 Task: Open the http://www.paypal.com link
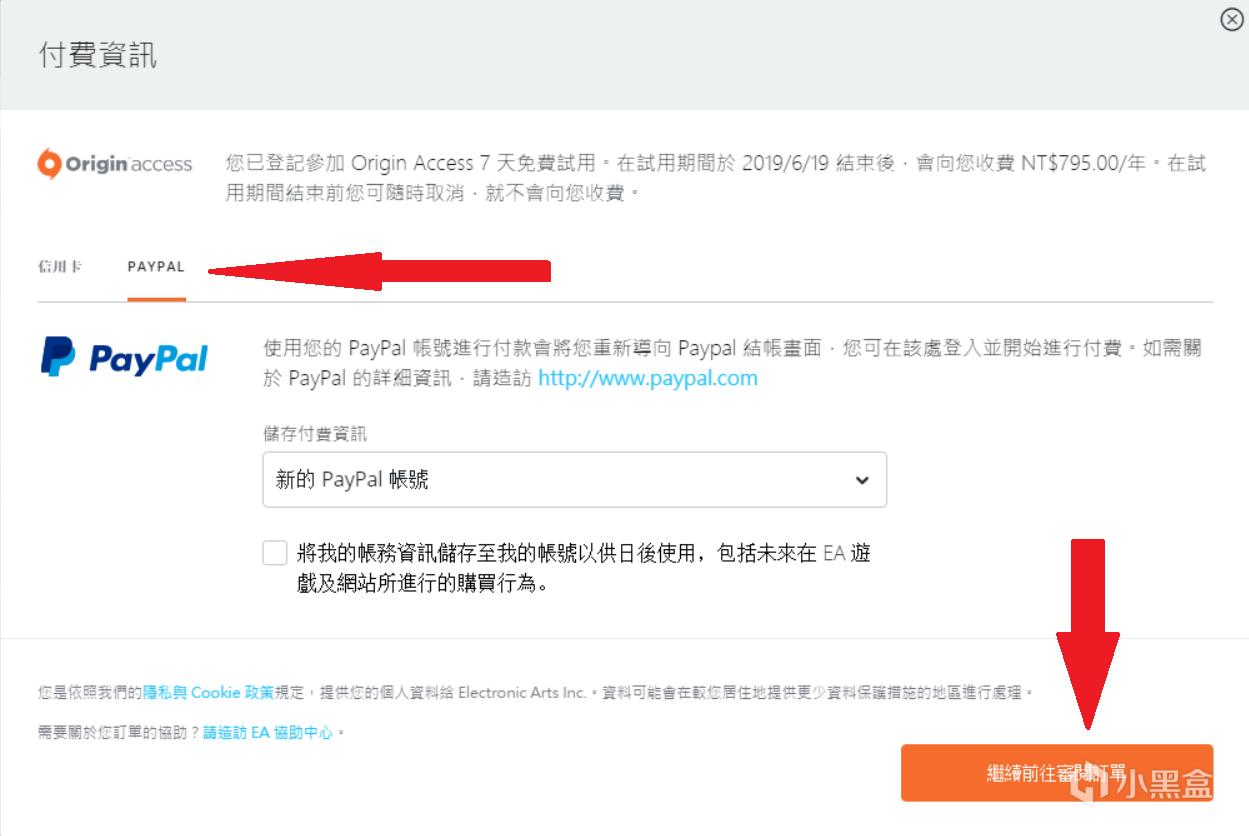pos(647,378)
